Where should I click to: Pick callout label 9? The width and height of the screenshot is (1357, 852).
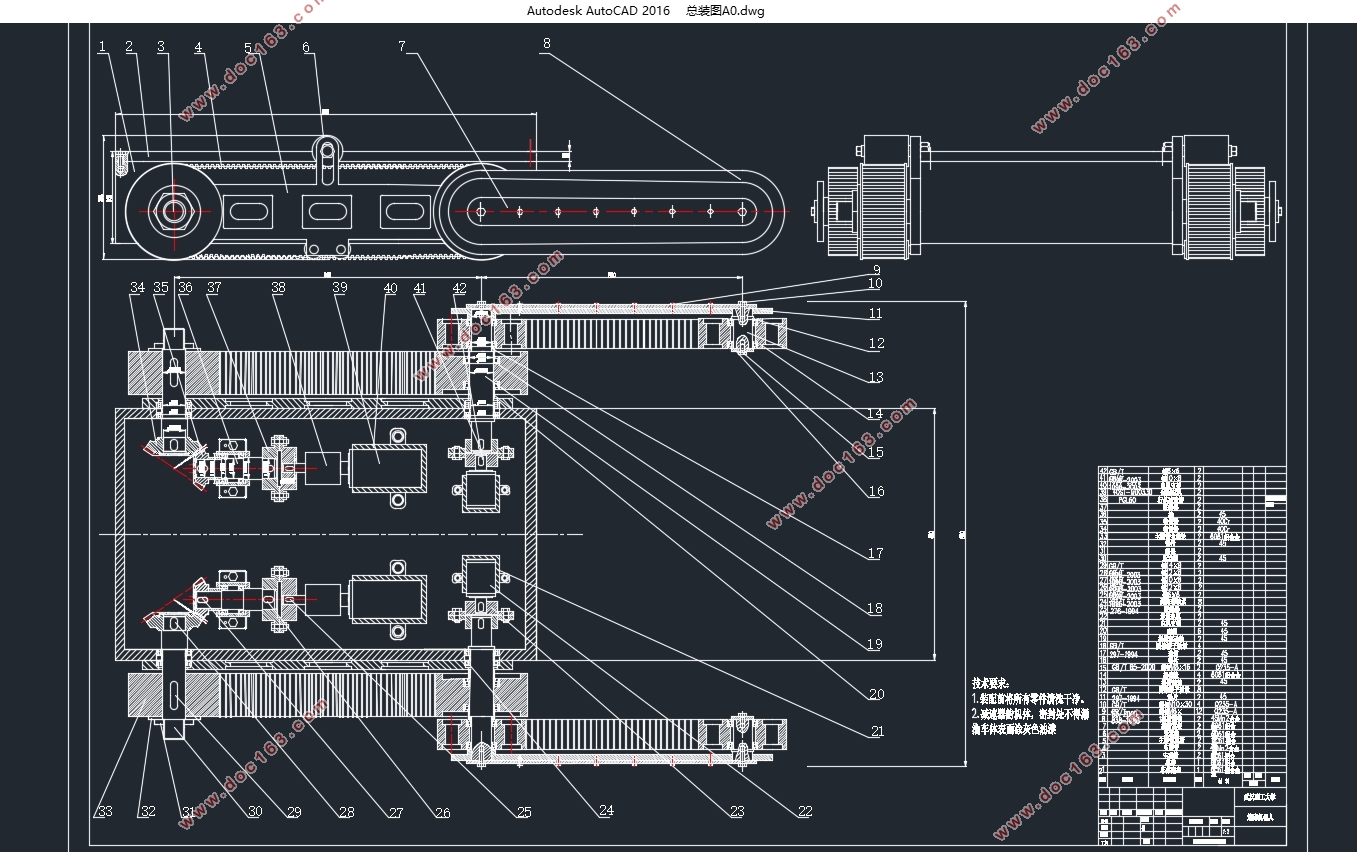click(x=876, y=269)
